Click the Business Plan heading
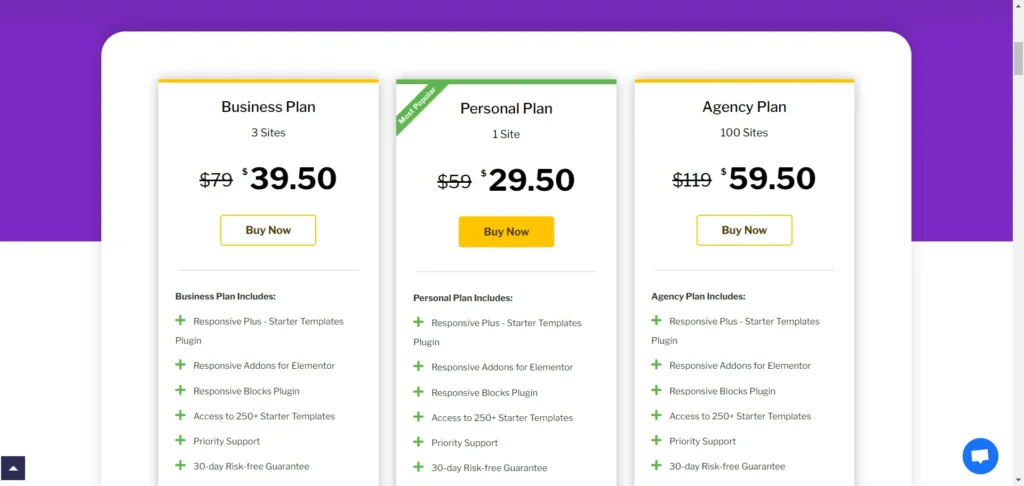1024x486 pixels. click(x=268, y=107)
